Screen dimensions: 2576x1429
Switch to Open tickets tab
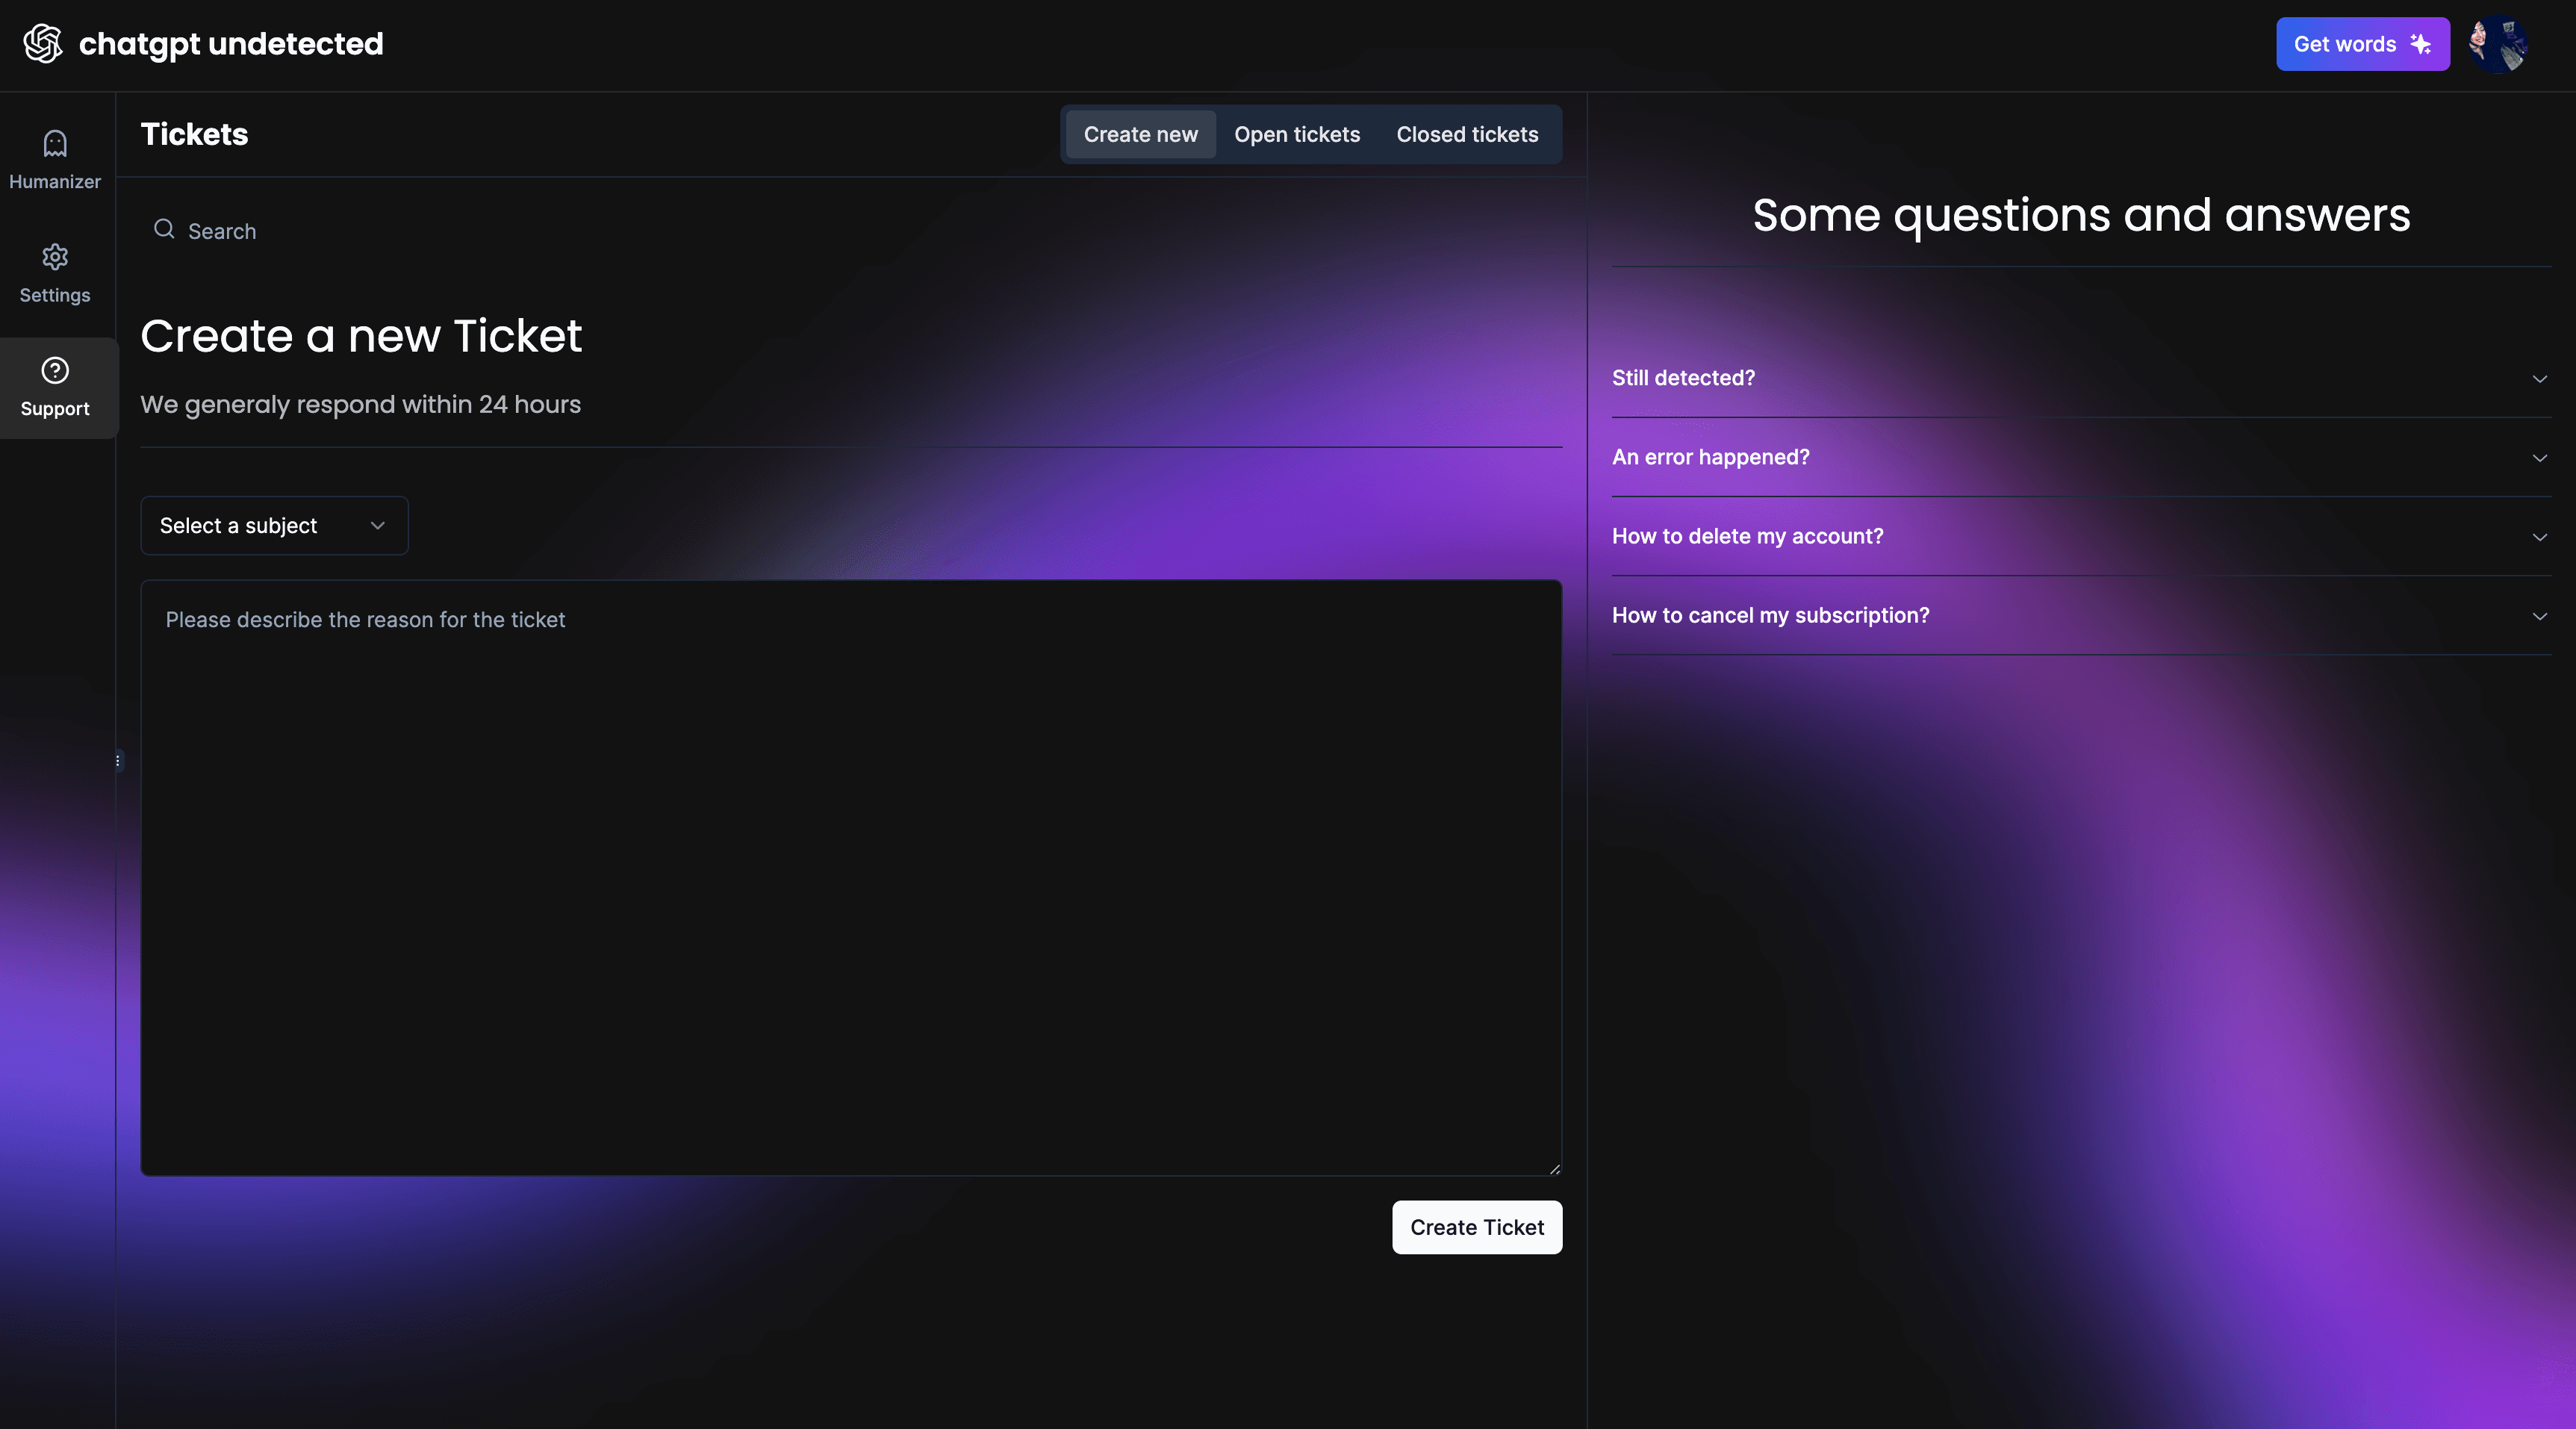(1297, 134)
